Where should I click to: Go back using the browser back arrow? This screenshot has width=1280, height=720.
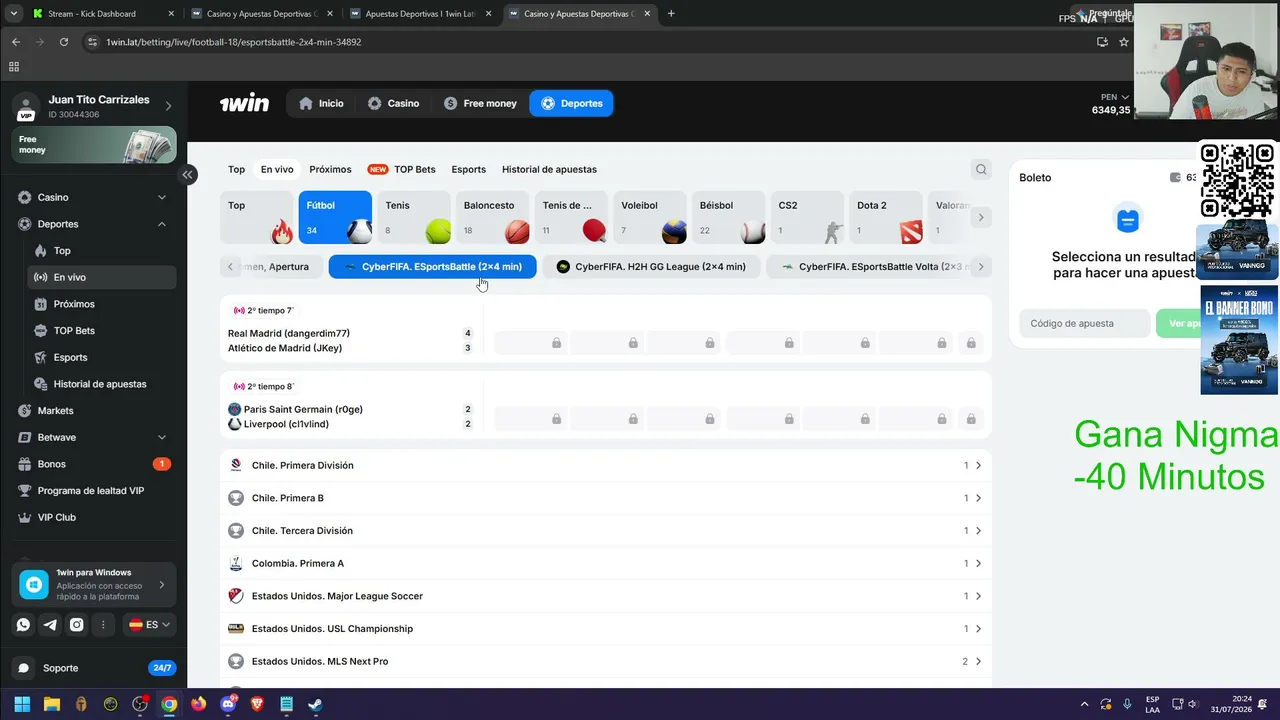16,42
